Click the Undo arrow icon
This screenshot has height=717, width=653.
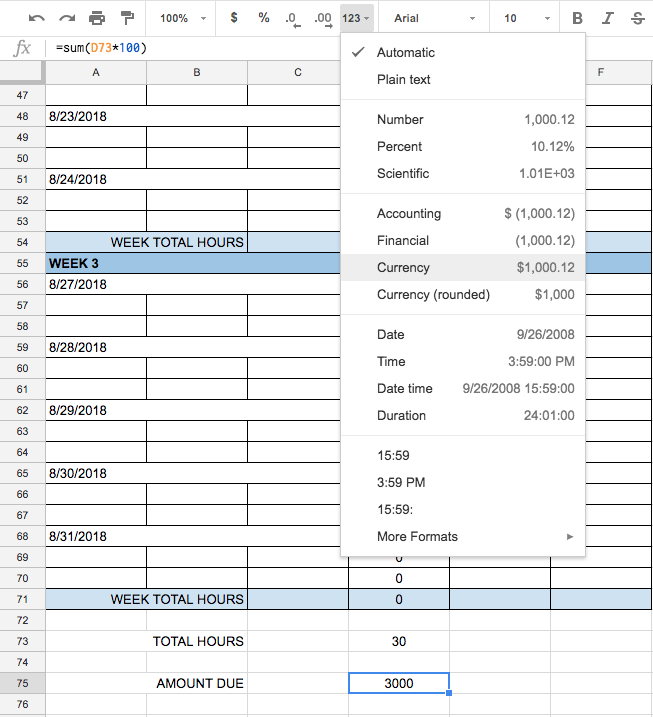(x=37, y=18)
